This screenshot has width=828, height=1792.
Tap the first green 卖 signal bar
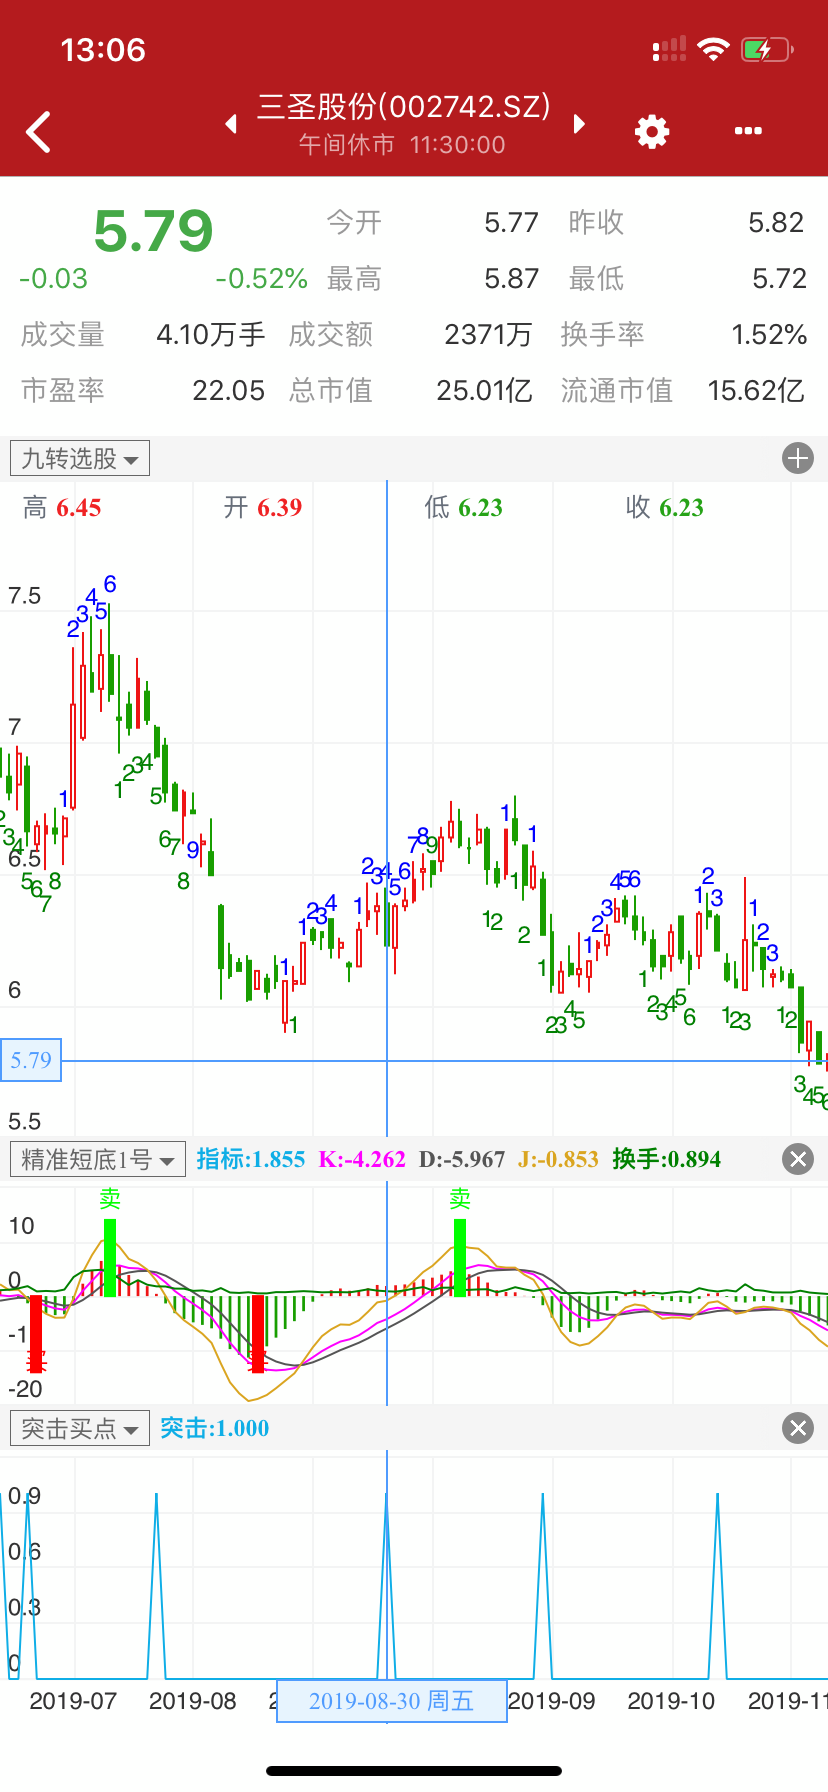(x=109, y=1256)
